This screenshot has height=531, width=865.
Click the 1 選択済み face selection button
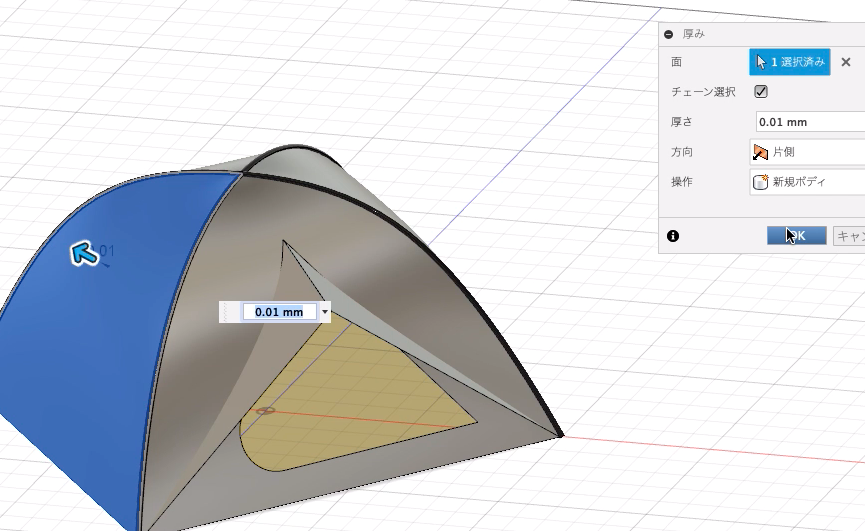pyautogui.click(x=789, y=62)
